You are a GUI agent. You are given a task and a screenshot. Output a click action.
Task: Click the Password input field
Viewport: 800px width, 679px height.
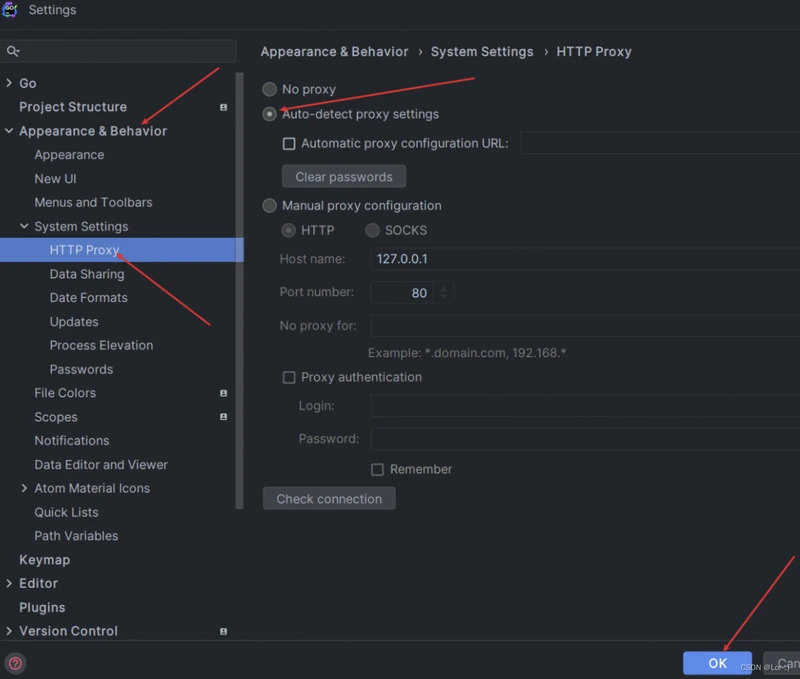click(585, 439)
